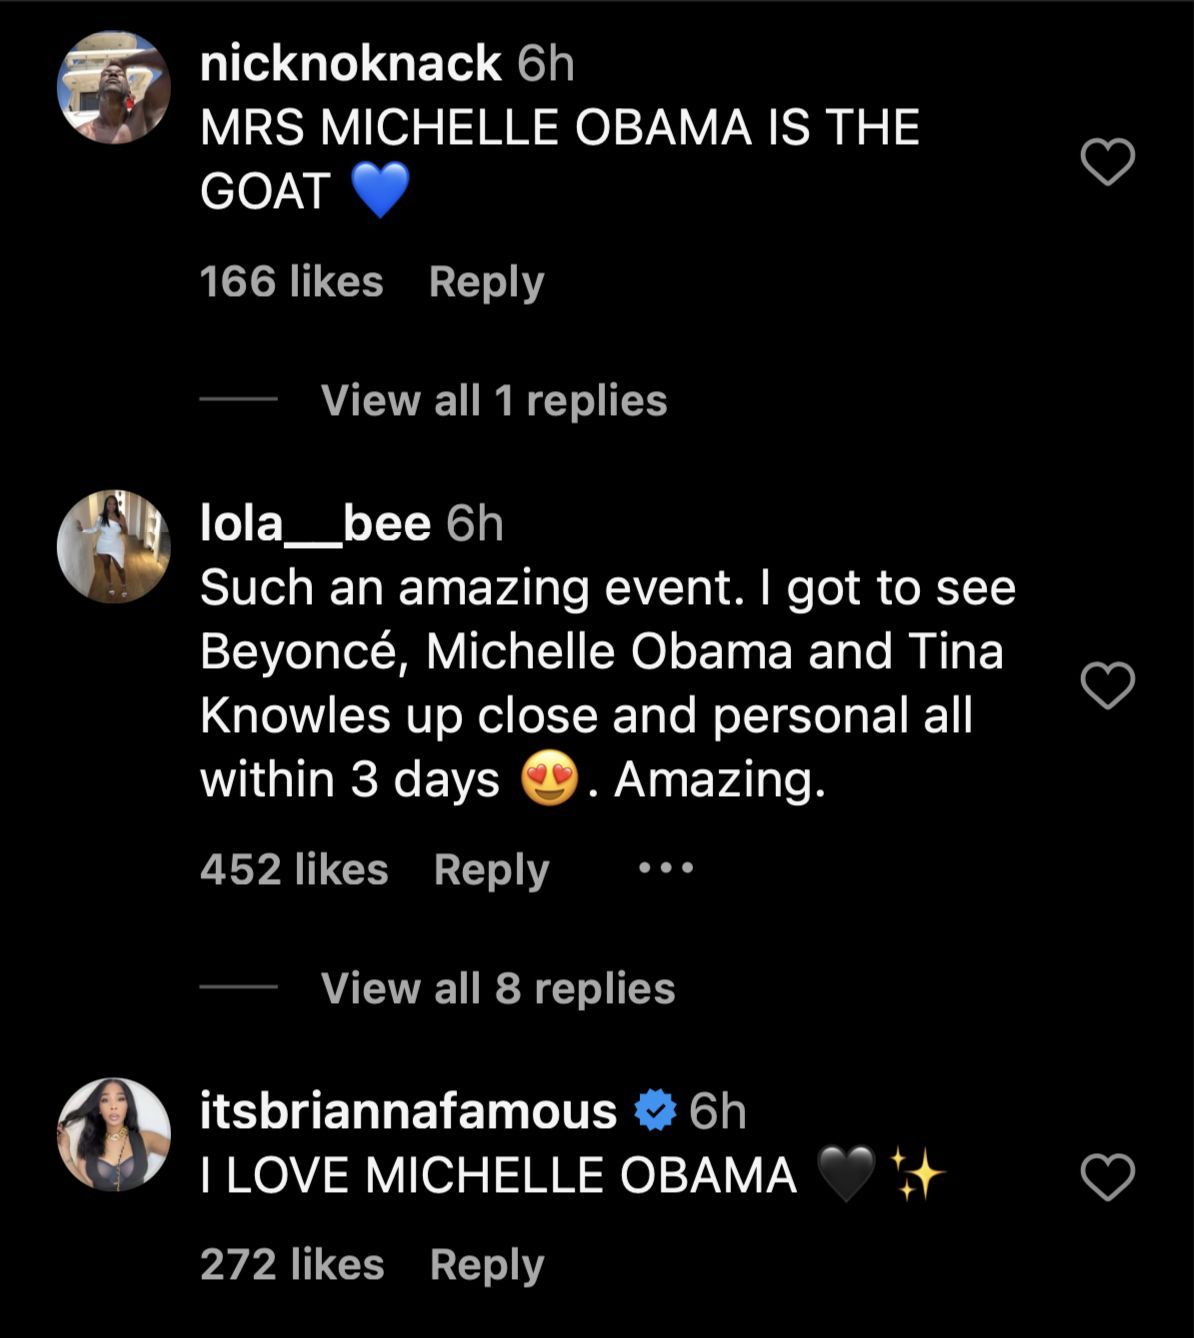Expand View all 8 replies
The height and width of the screenshot is (1338, 1194).
pyautogui.click(x=498, y=988)
